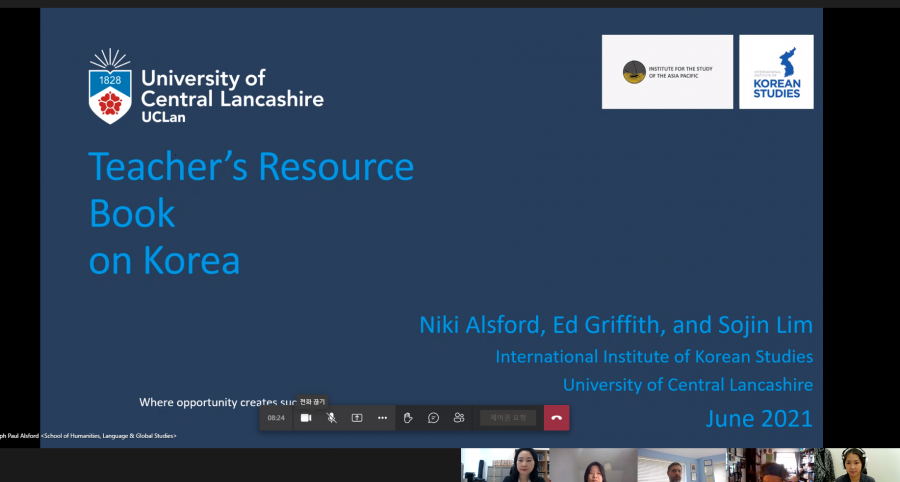Unmute the microphone in the call toolbar

(331, 418)
